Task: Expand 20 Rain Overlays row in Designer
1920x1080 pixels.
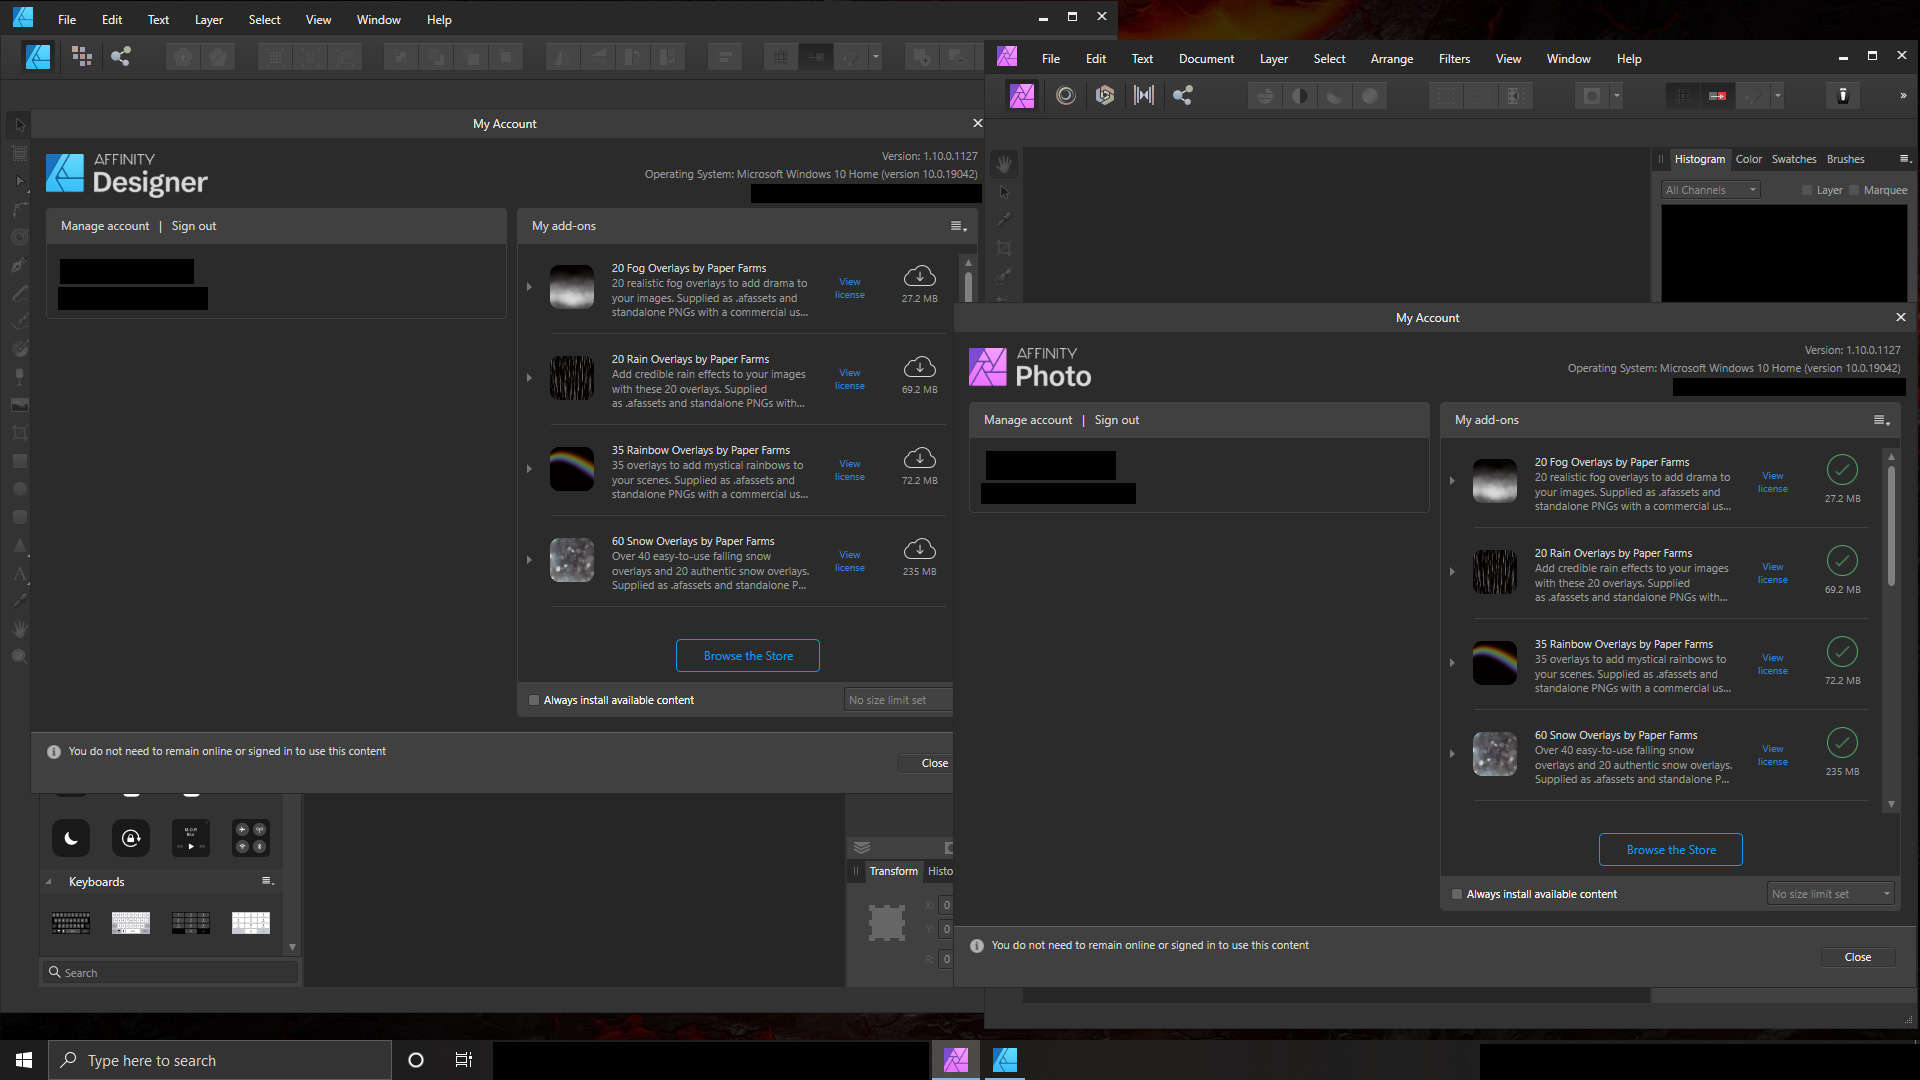Action: pyautogui.click(x=529, y=378)
